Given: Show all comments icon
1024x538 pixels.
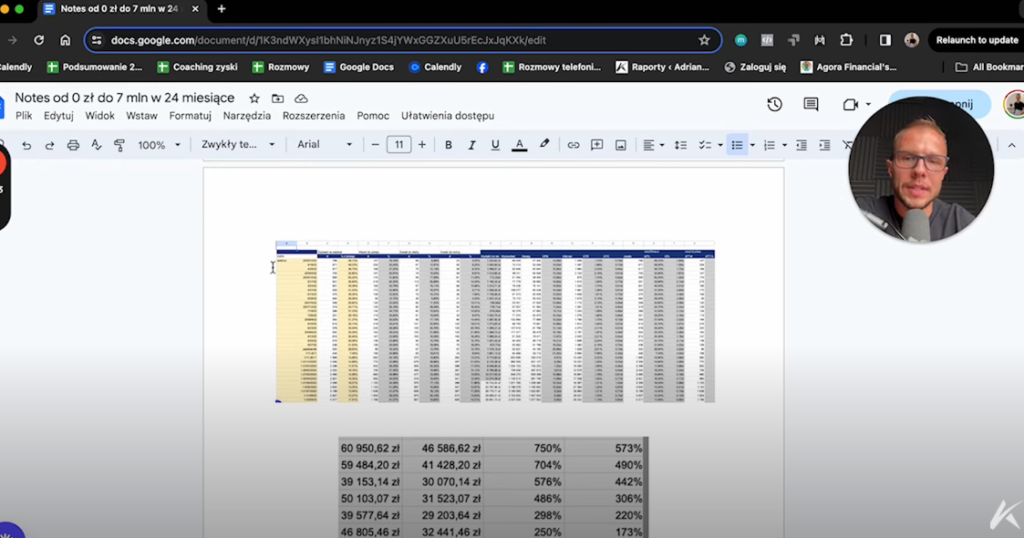Looking at the screenshot, I should pos(810,104).
